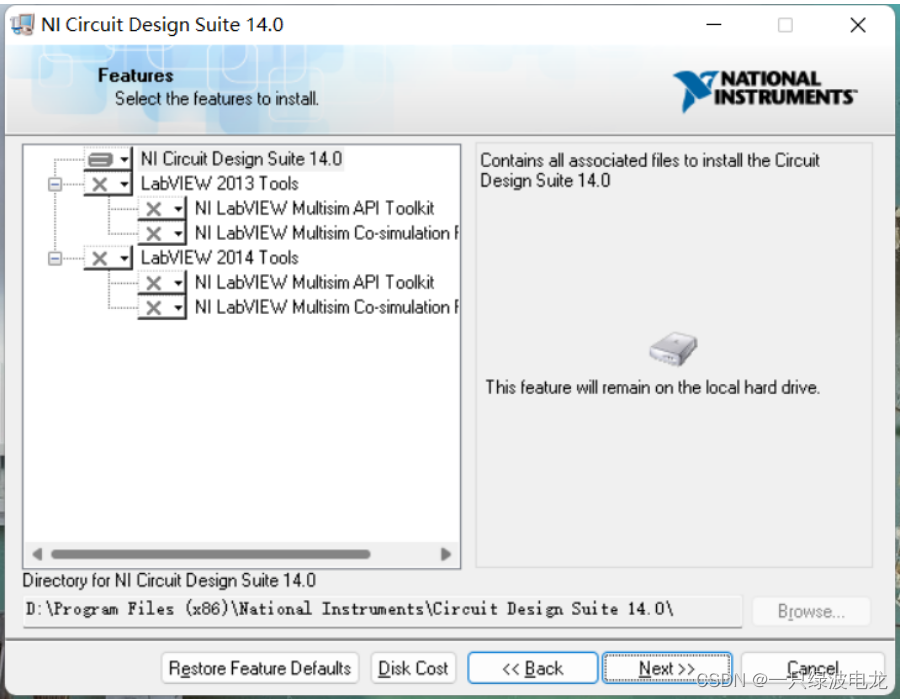
Task: Open install-state dropdown for LabVIEW 2014 Tools
Action: [108, 258]
